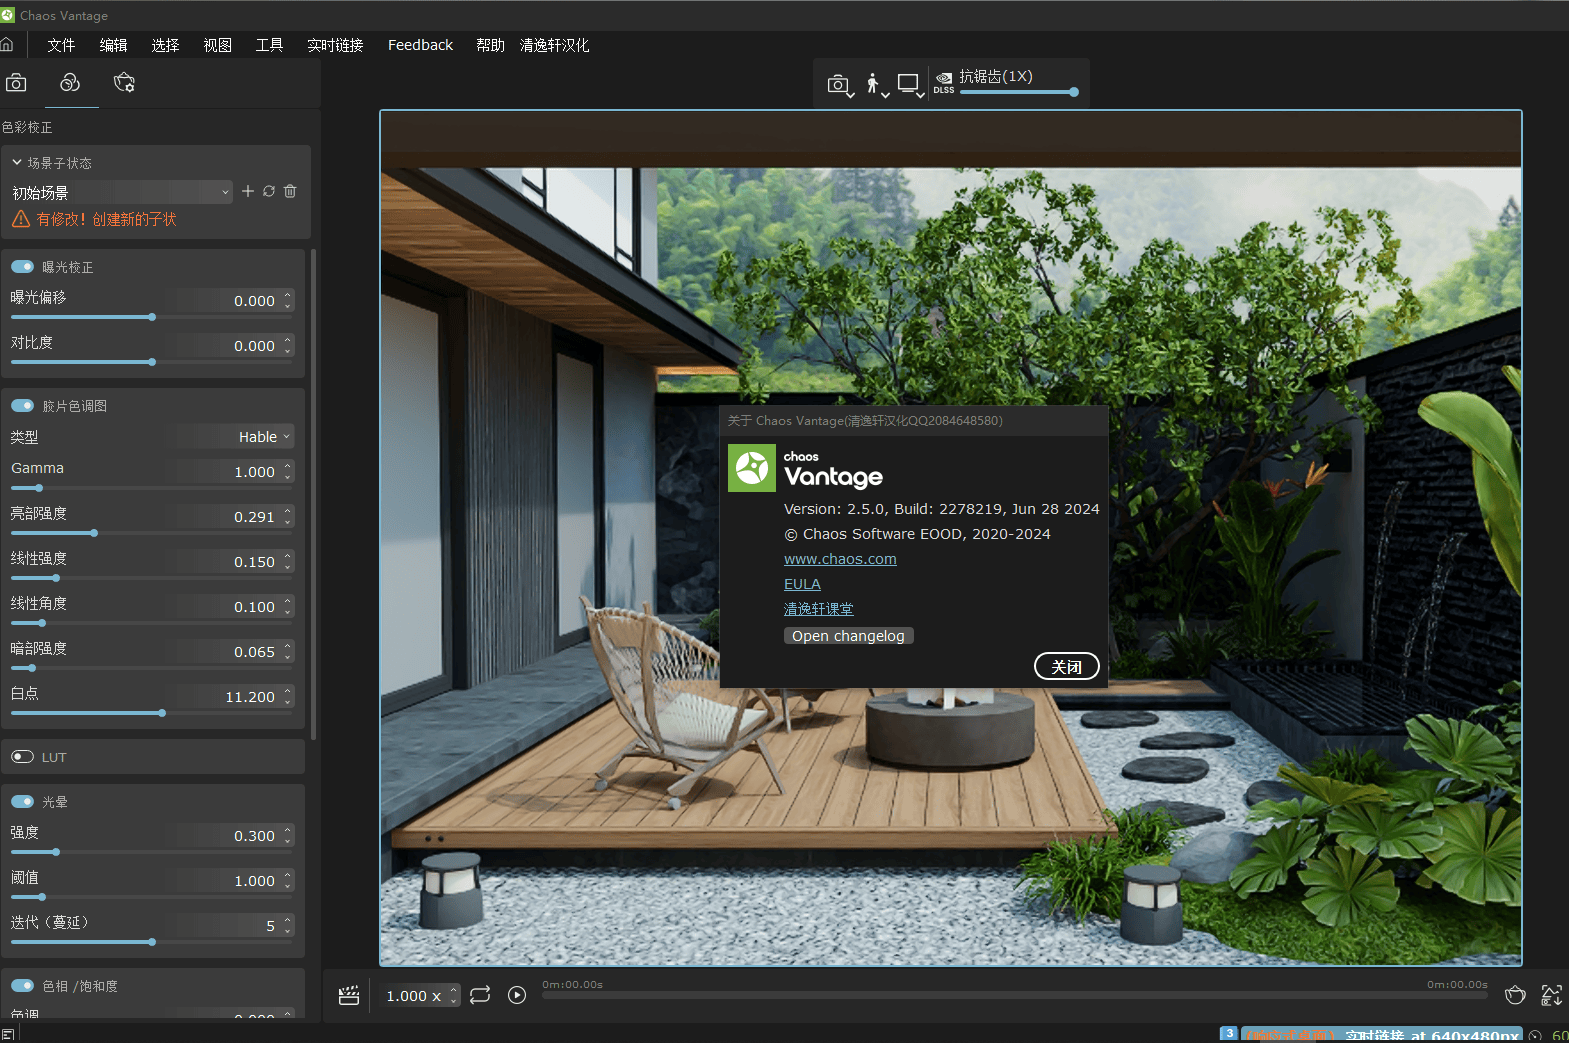Image resolution: width=1569 pixels, height=1043 pixels.
Task: Click the bloom threshold 阈值 value field
Action: coord(231,881)
